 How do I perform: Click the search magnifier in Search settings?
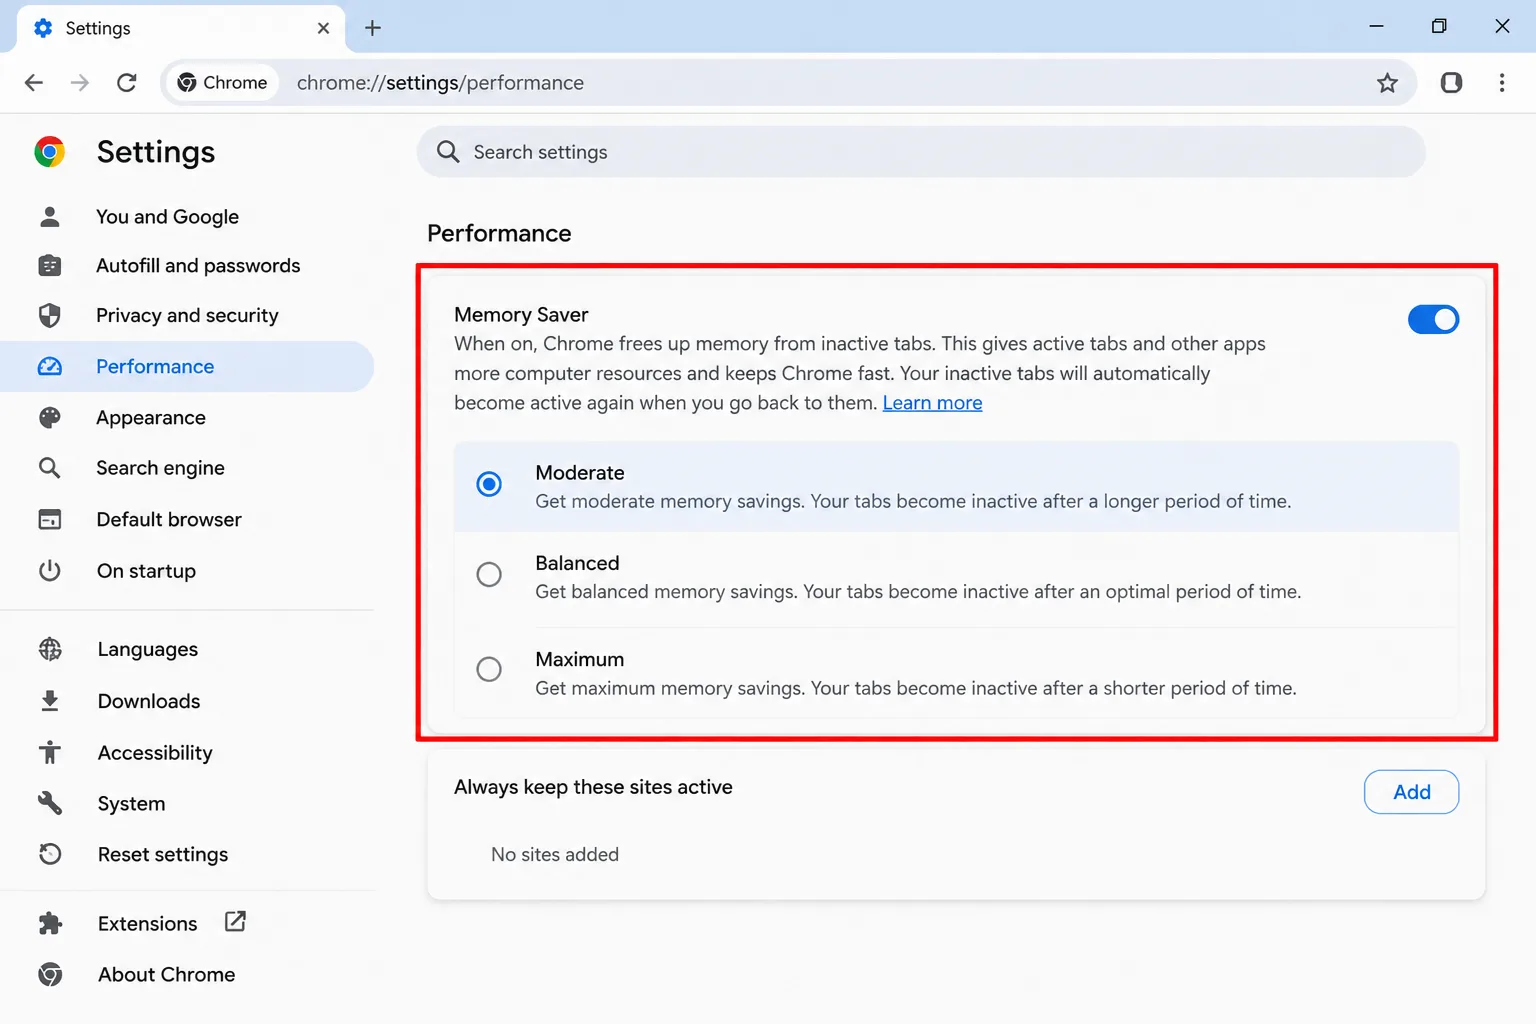[448, 152]
